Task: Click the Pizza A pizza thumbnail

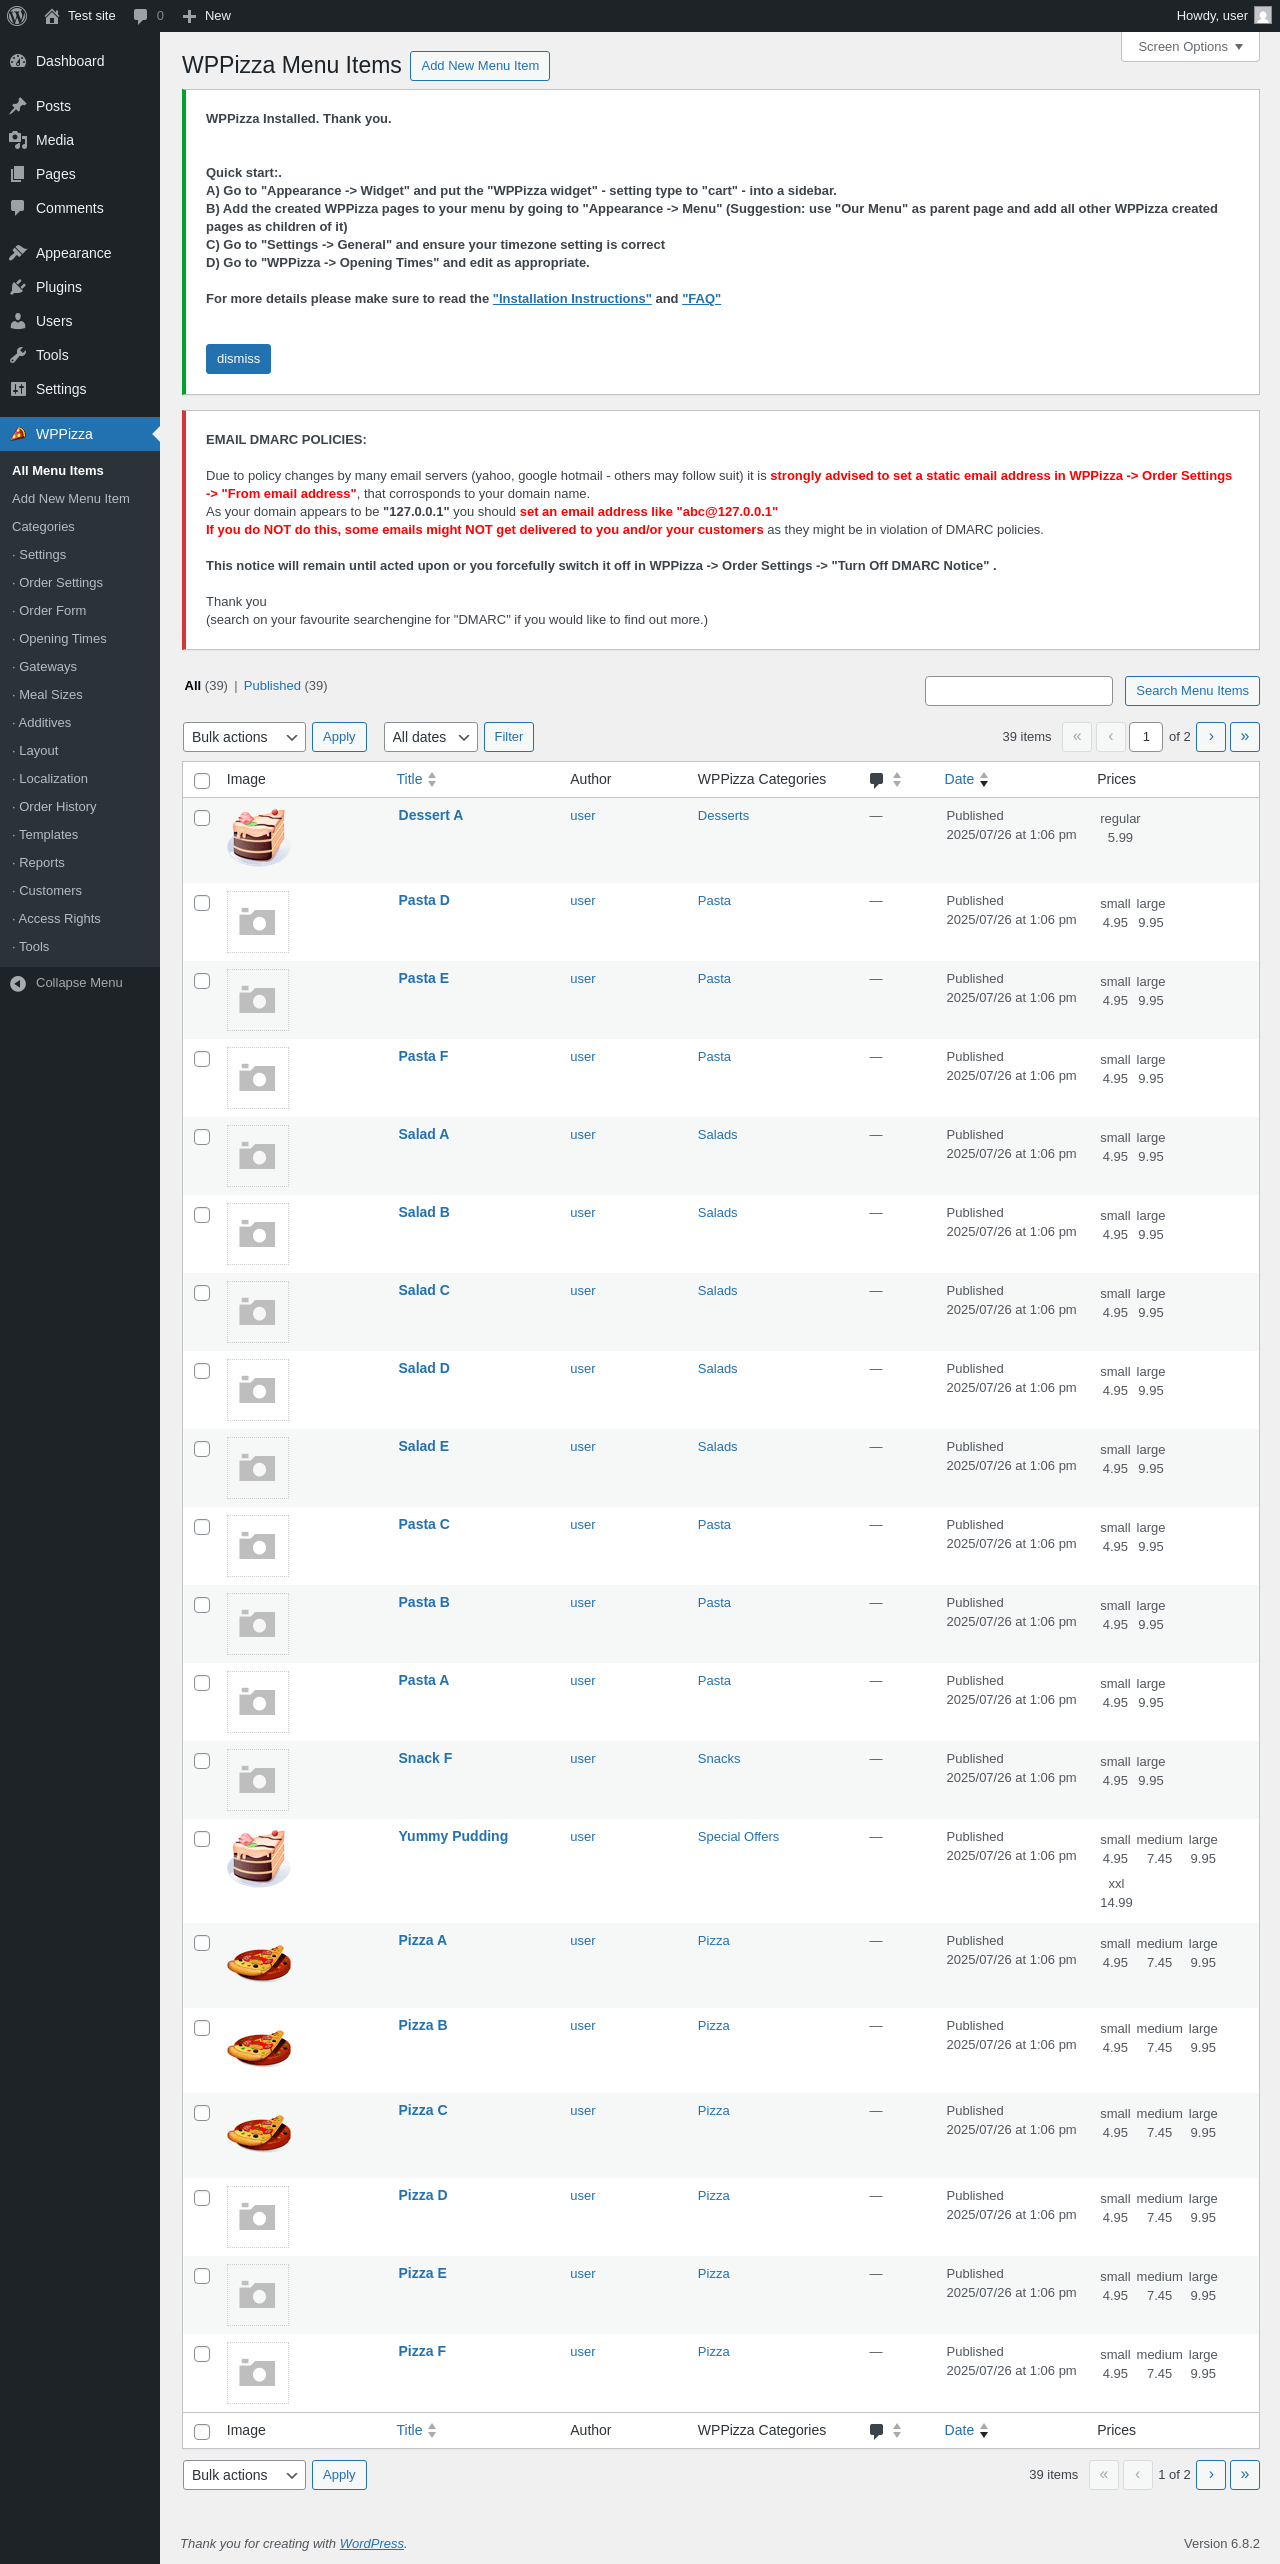Action: pyautogui.click(x=258, y=1962)
